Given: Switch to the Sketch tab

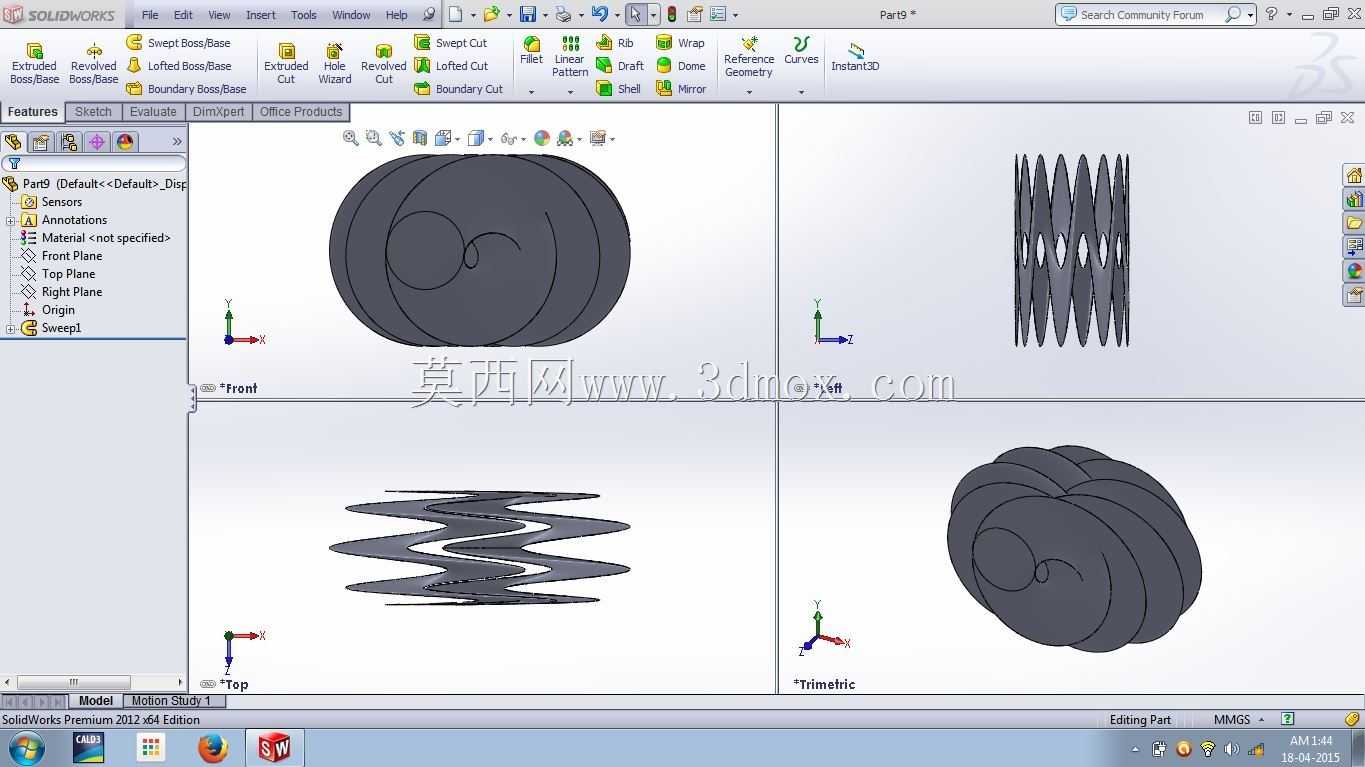Looking at the screenshot, I should click(93, 112).
